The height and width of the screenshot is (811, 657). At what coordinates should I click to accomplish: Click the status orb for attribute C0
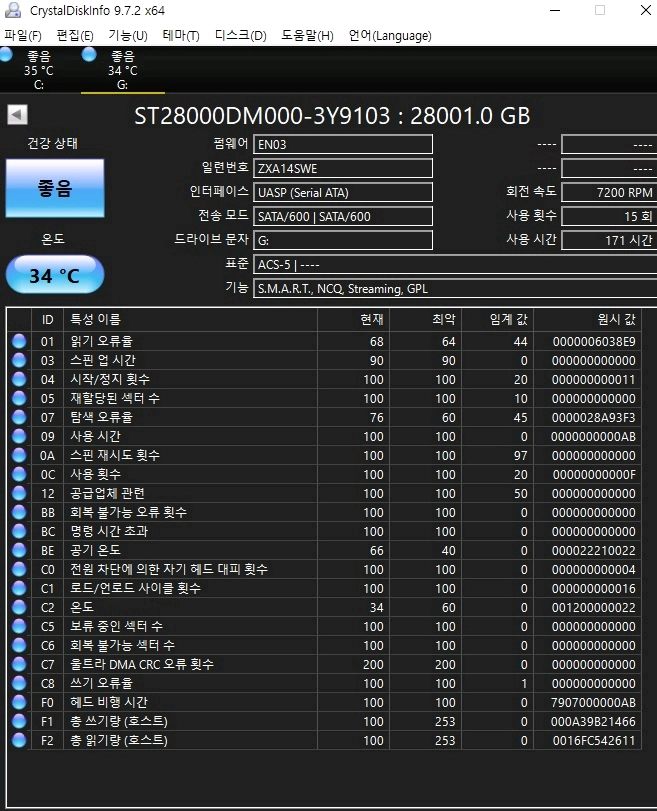pyautogui.click(x=19, y=569)
